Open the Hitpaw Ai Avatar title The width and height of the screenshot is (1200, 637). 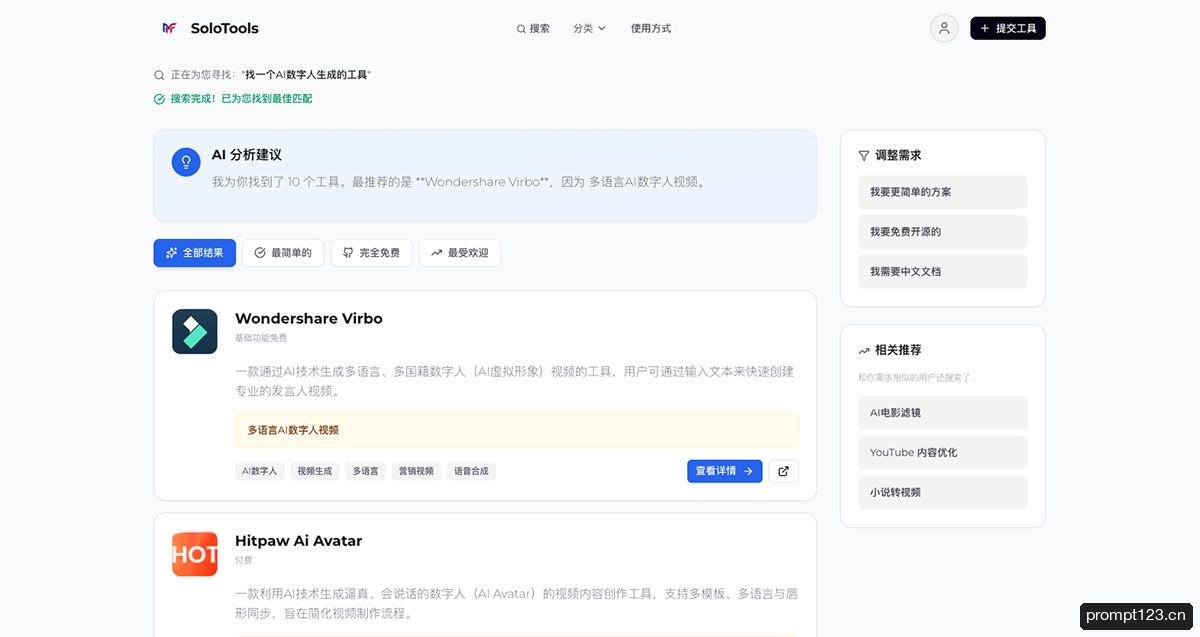[x=299, y=541]
